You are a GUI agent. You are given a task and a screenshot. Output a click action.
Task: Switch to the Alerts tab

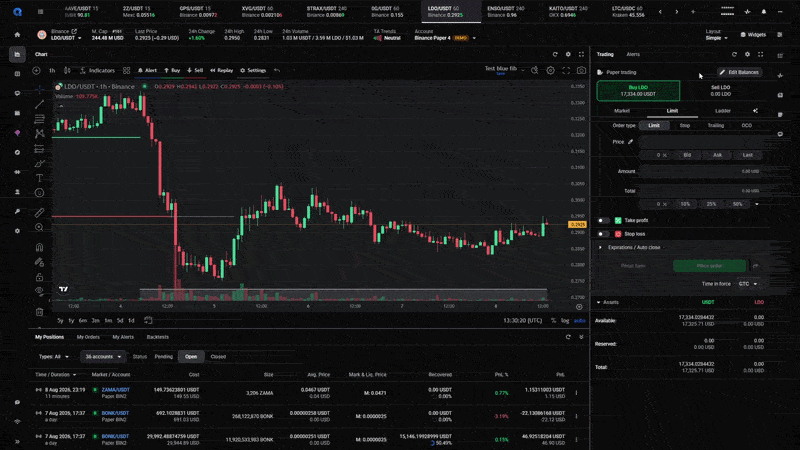click(633, 54)
